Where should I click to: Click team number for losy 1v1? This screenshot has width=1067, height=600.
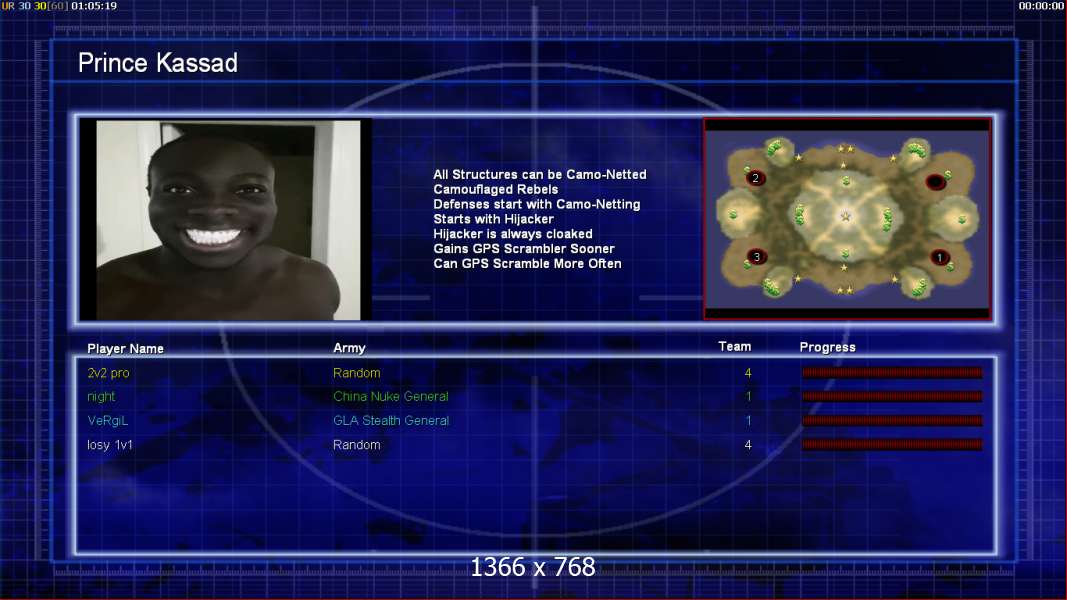click(748, 445)
